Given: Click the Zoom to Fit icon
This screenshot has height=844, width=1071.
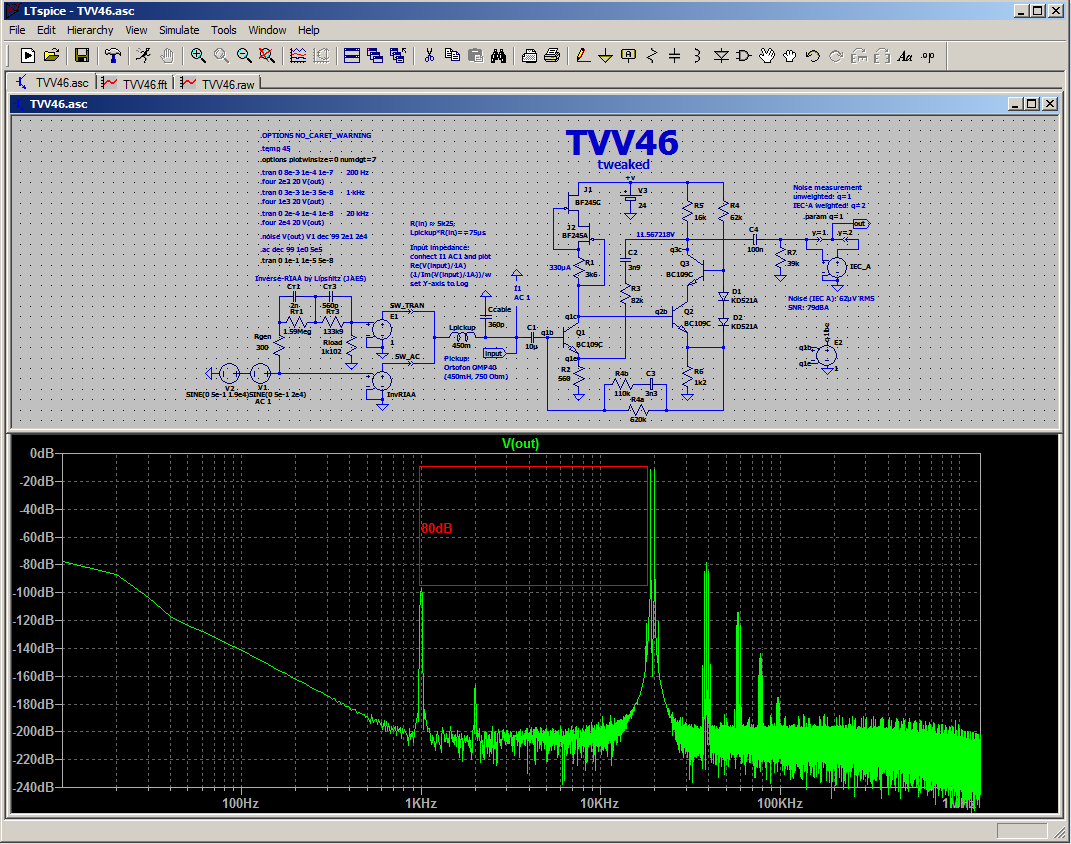Looking at the screenshot, I should point(266,55).
